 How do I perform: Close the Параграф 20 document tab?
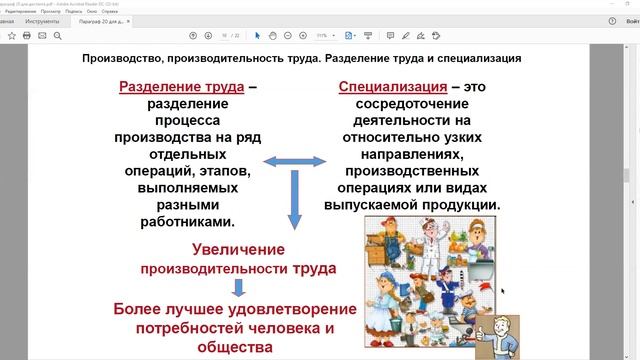point(128,21)
